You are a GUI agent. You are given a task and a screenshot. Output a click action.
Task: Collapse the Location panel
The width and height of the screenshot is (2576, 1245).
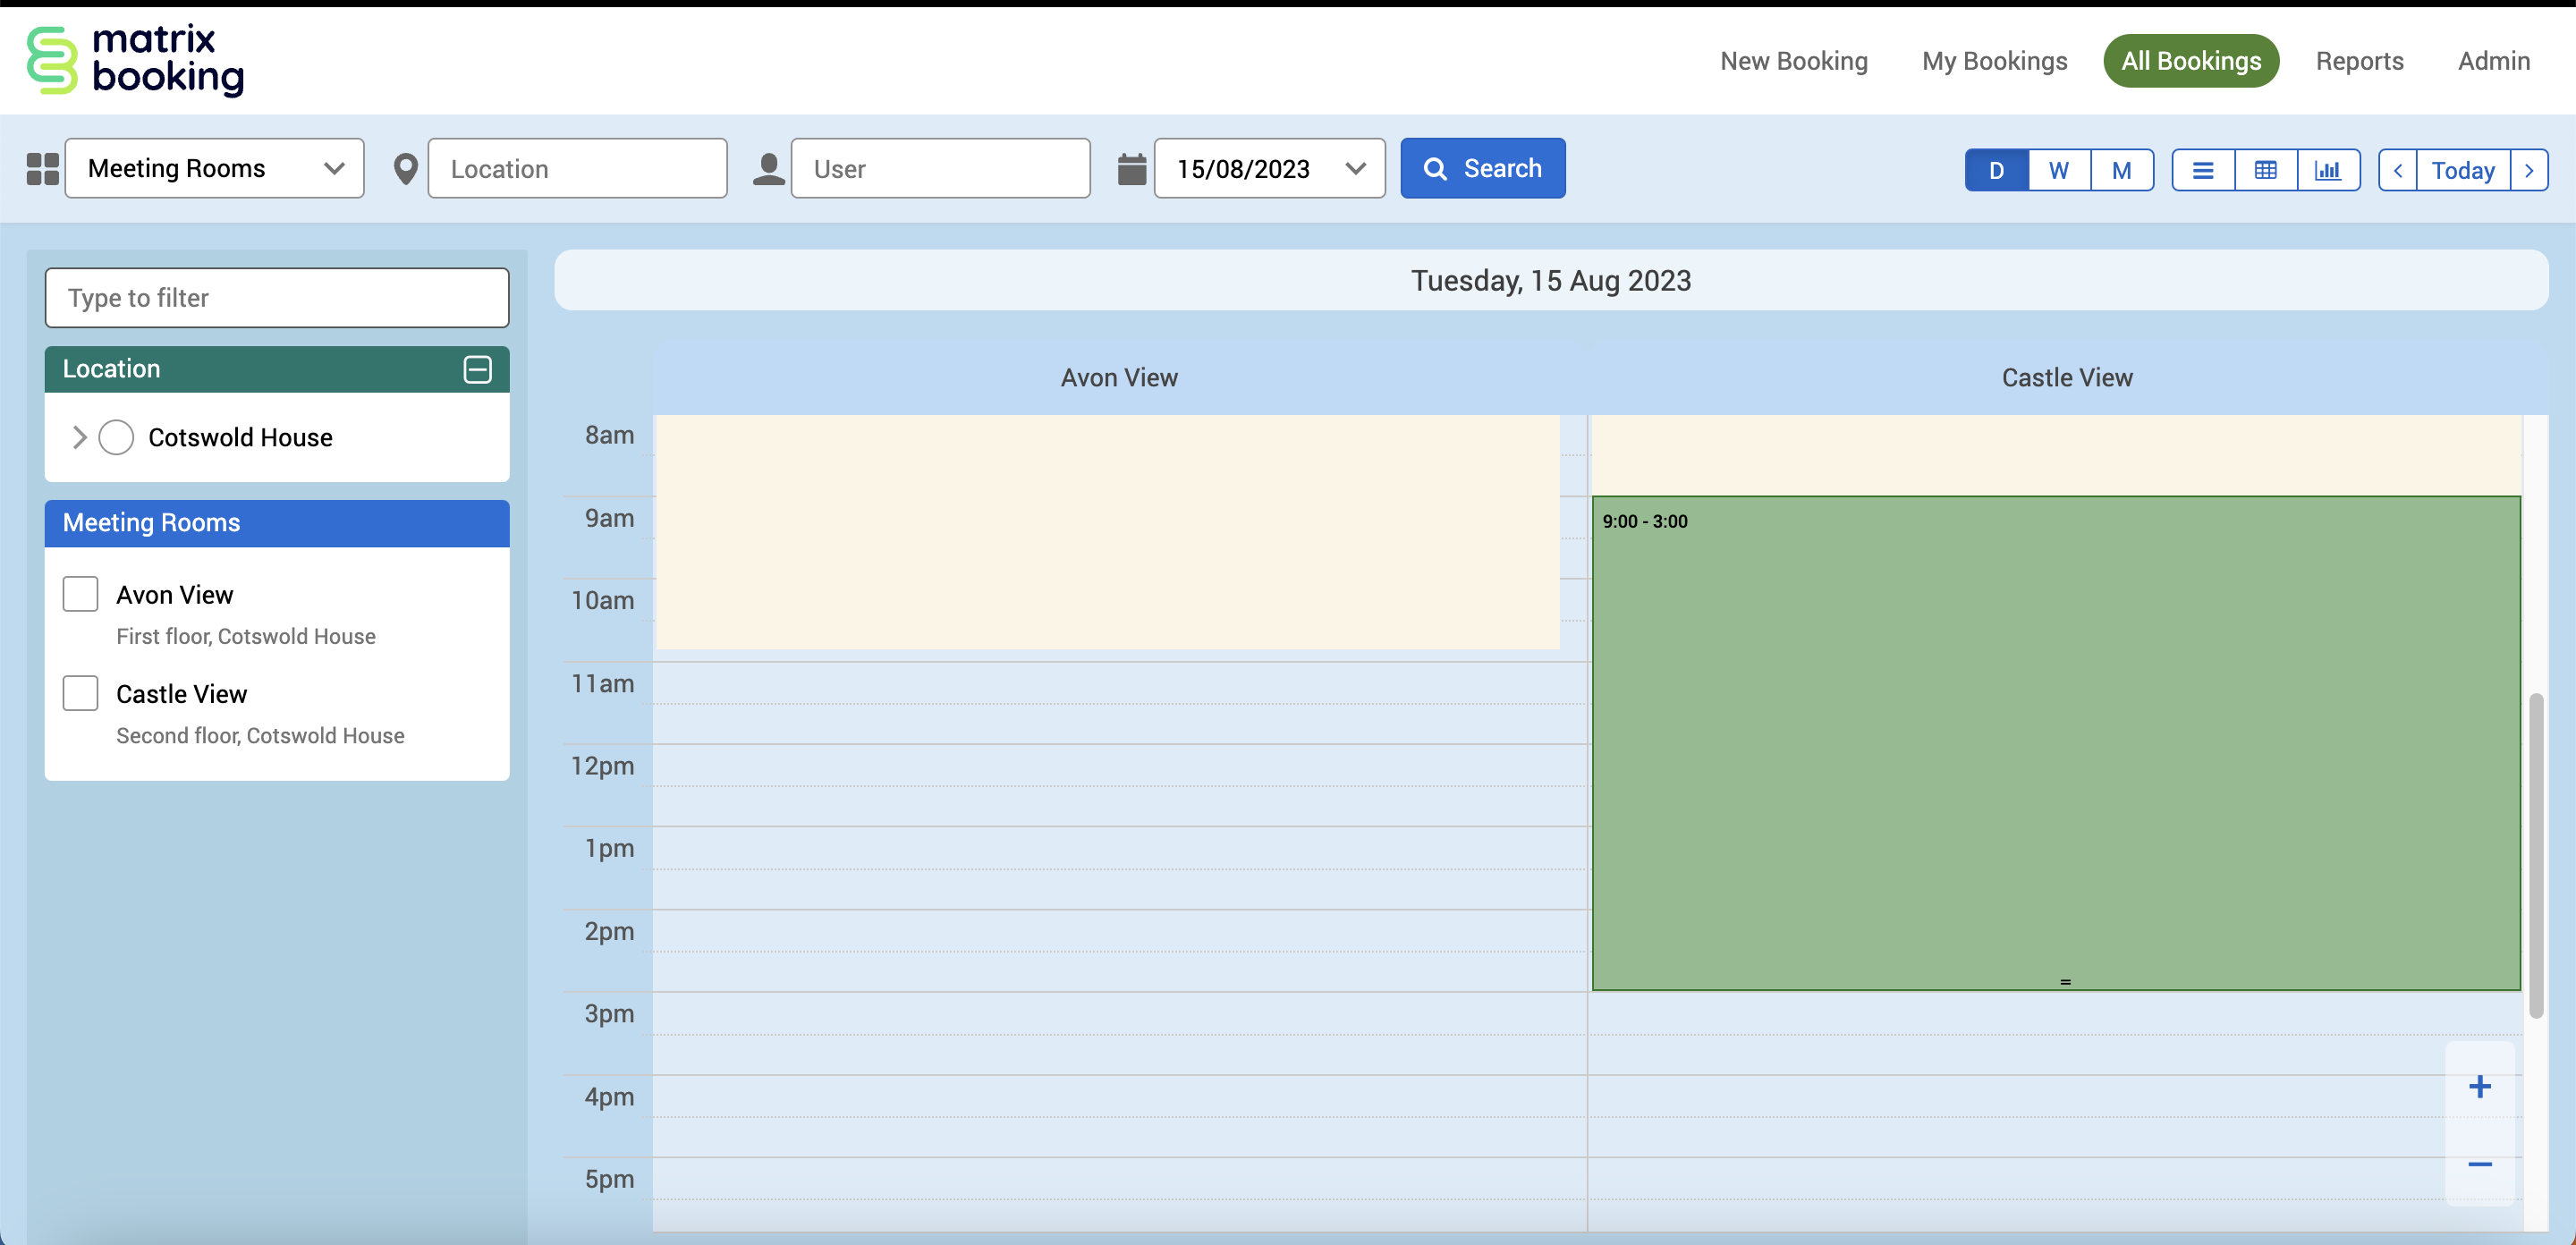477,369
